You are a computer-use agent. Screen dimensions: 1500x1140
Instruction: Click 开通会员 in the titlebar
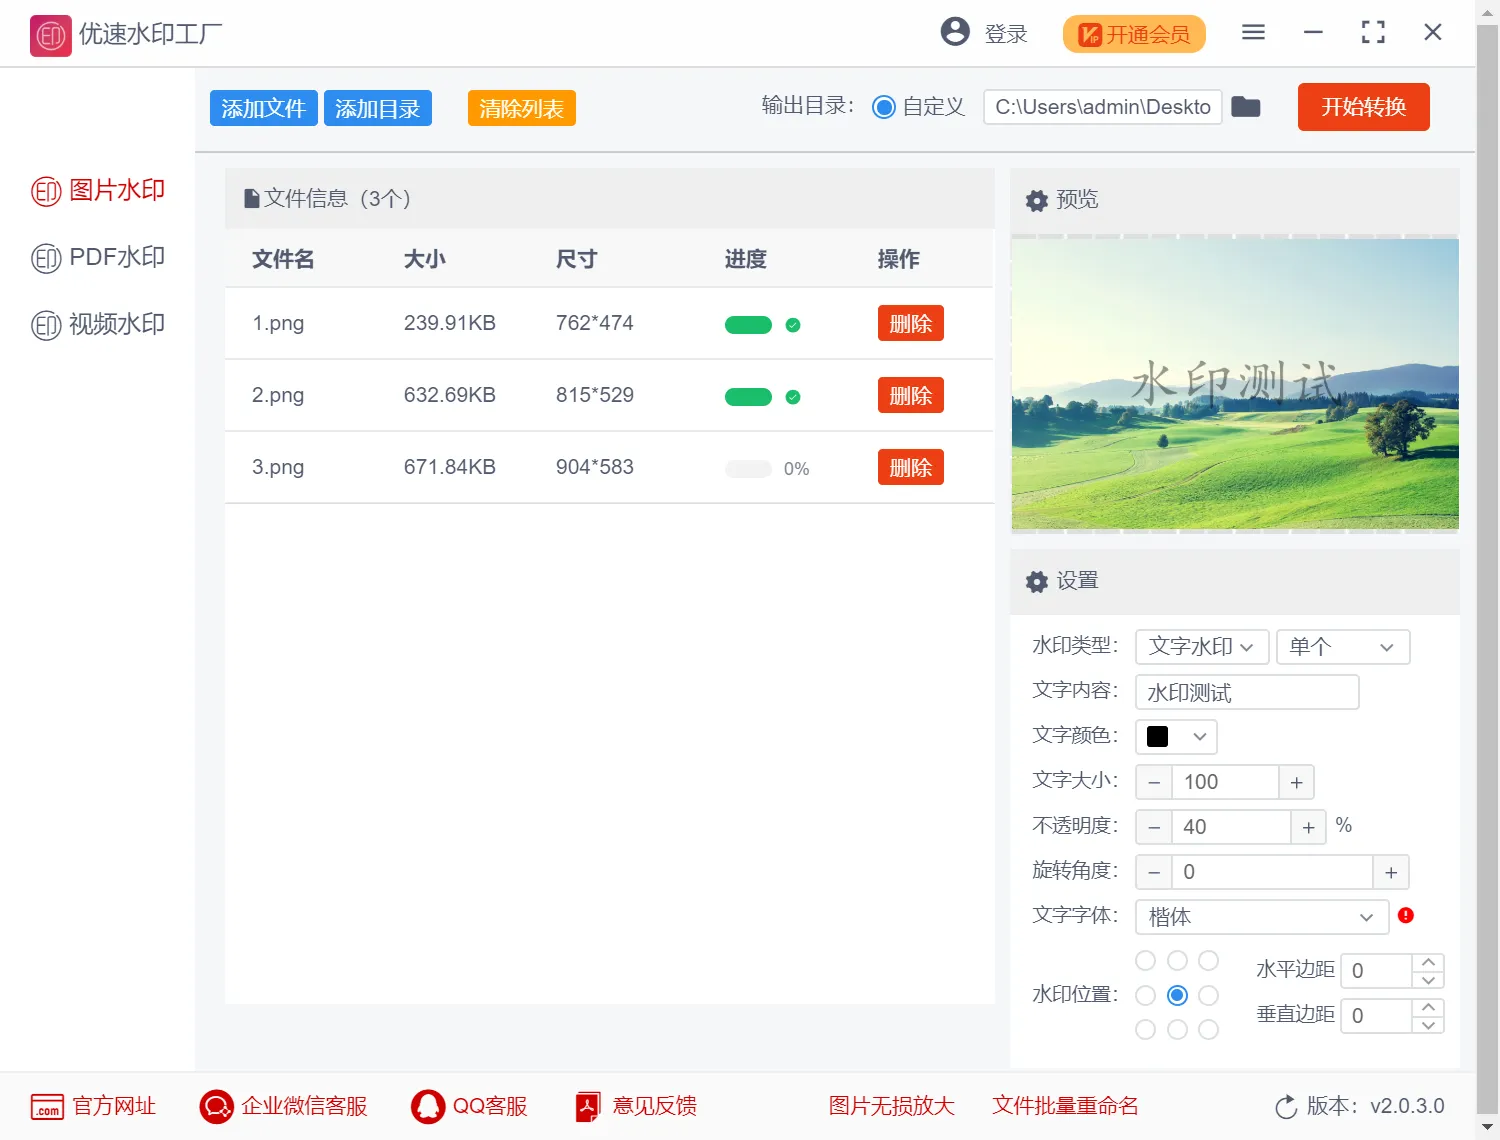pos(1133,33)
